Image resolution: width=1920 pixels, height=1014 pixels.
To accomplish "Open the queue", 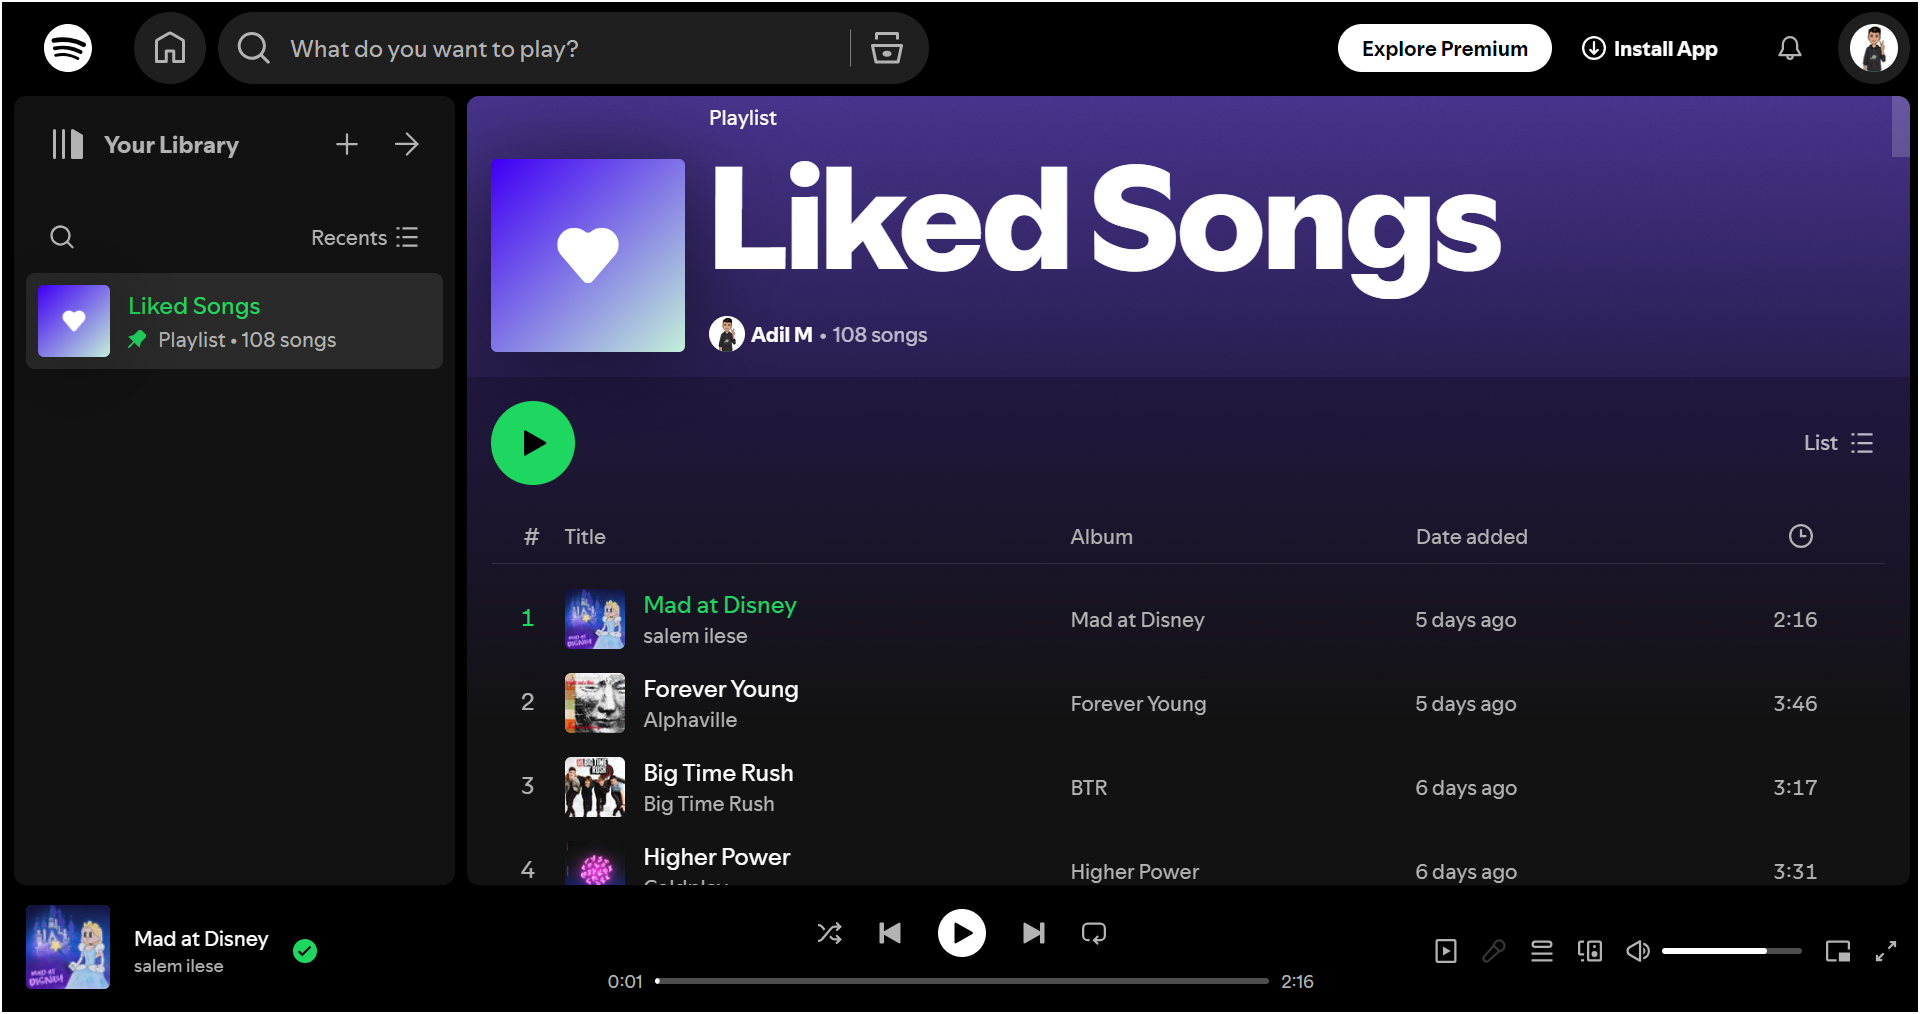I will point(1542,951).
